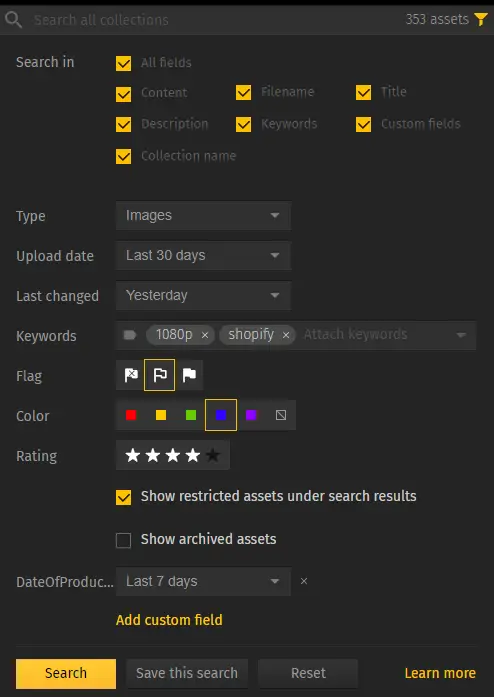The image size is (494, 697).
Task: Enable Show archived assets checkbox
Action: coord(124,541)
